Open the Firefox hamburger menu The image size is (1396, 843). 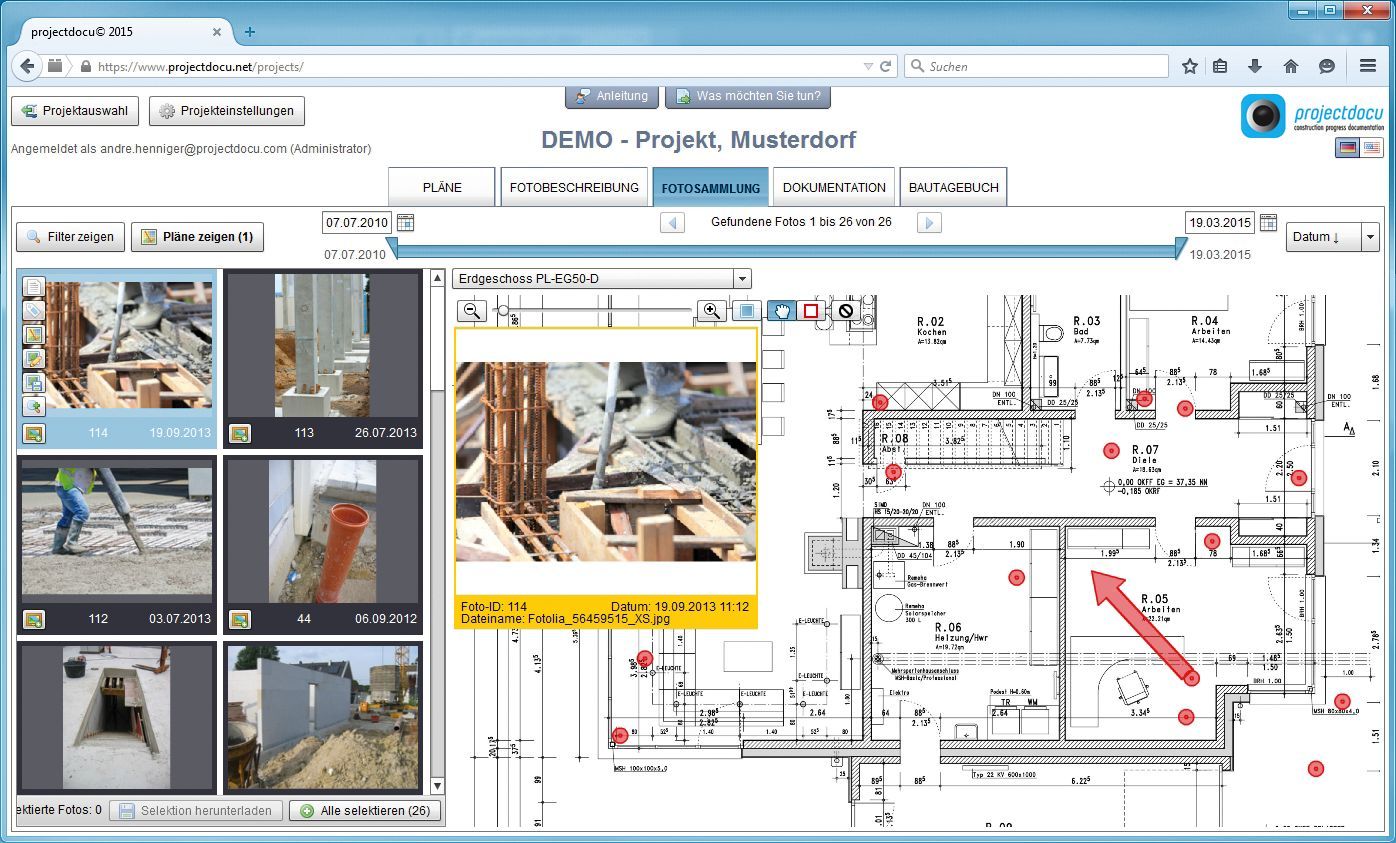[x=1368, y=66]
